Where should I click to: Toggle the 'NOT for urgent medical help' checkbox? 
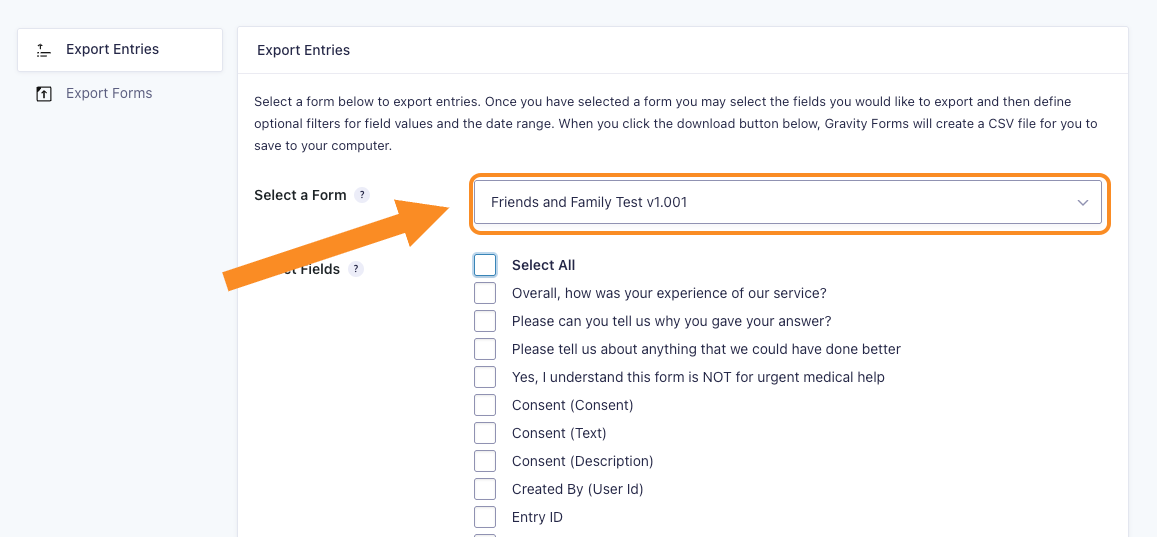(485, 377)
